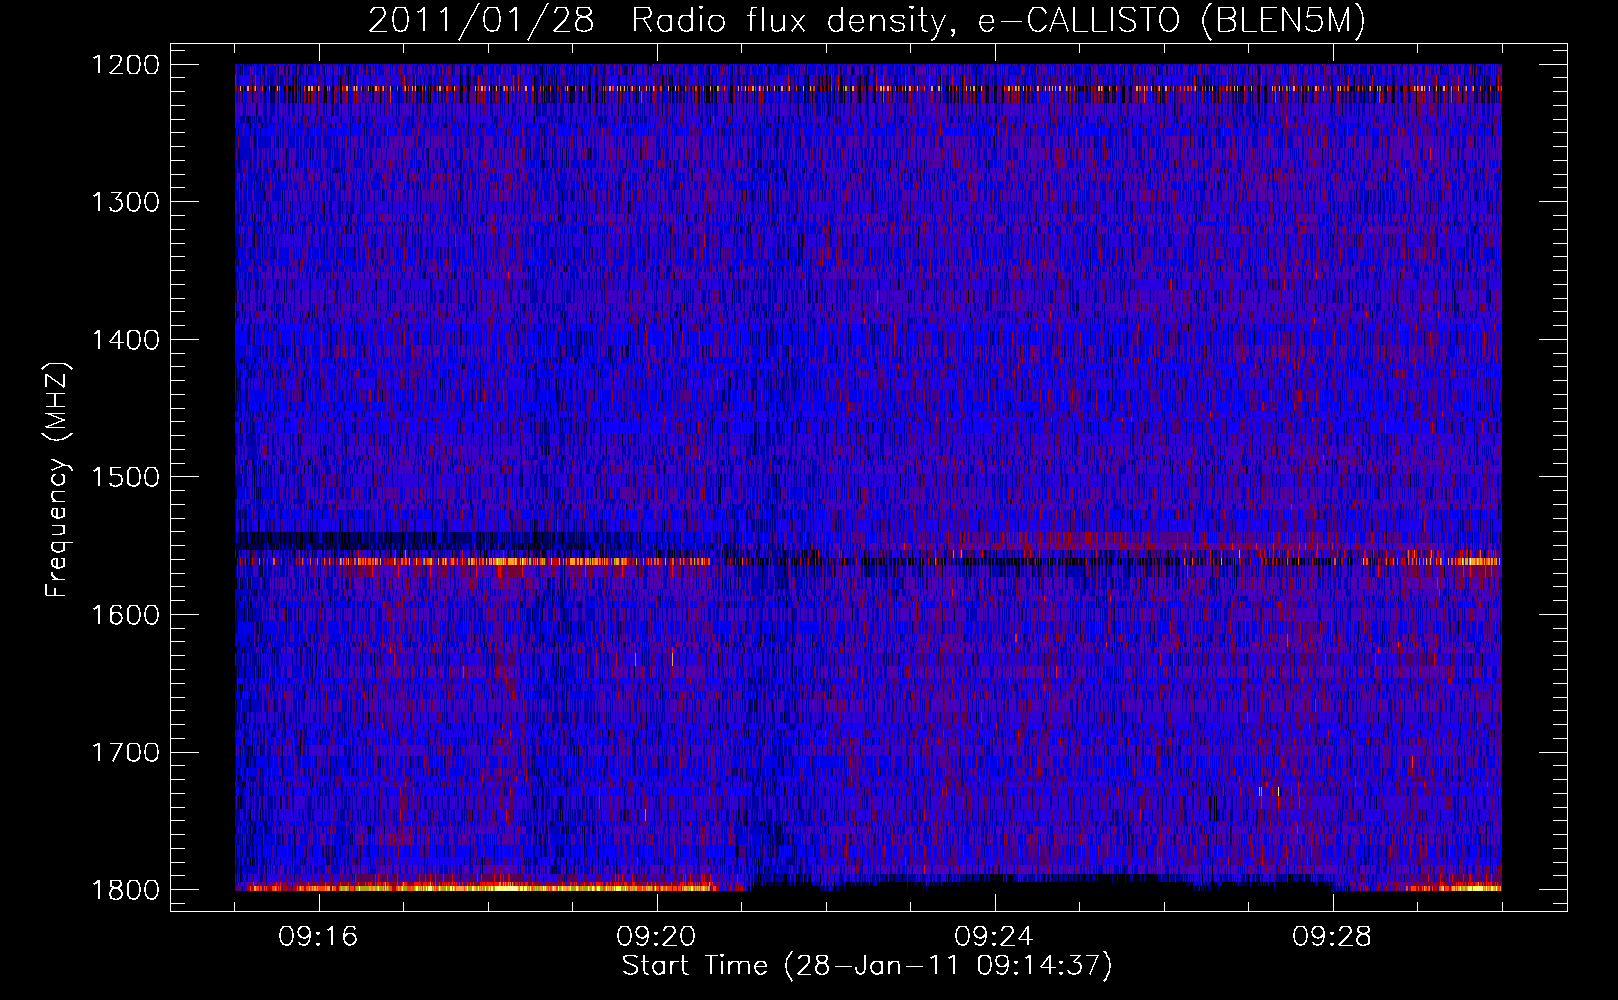Click the "Frequency (MHZ)" axis label

pyautogui.click(x=57, y=480)
